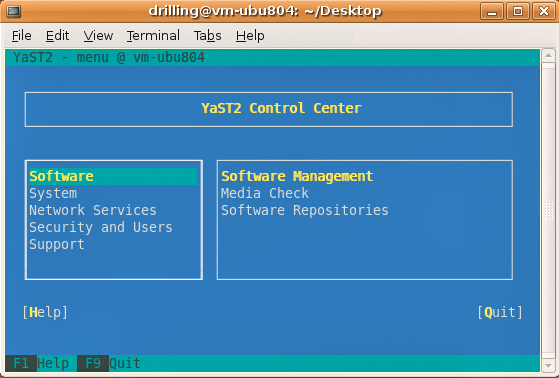
Task: Close the terminal window
Action: point(544,11)
